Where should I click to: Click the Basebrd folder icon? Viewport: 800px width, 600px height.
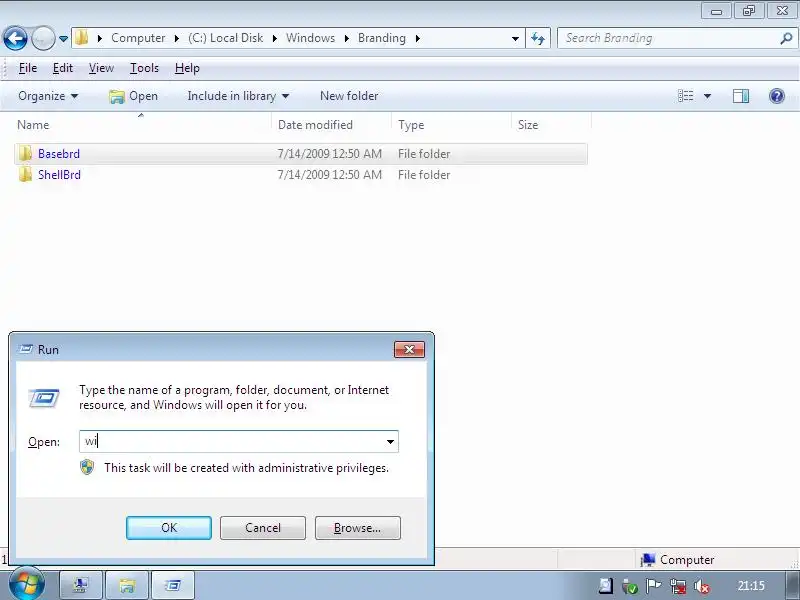(25, 153)
